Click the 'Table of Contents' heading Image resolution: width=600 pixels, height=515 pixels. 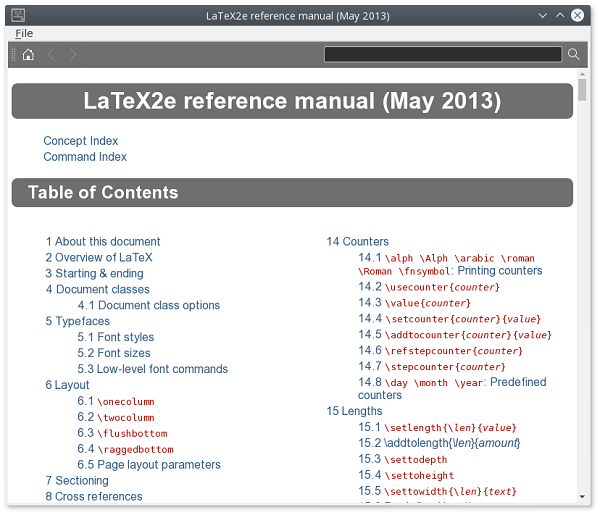(103, 192)
